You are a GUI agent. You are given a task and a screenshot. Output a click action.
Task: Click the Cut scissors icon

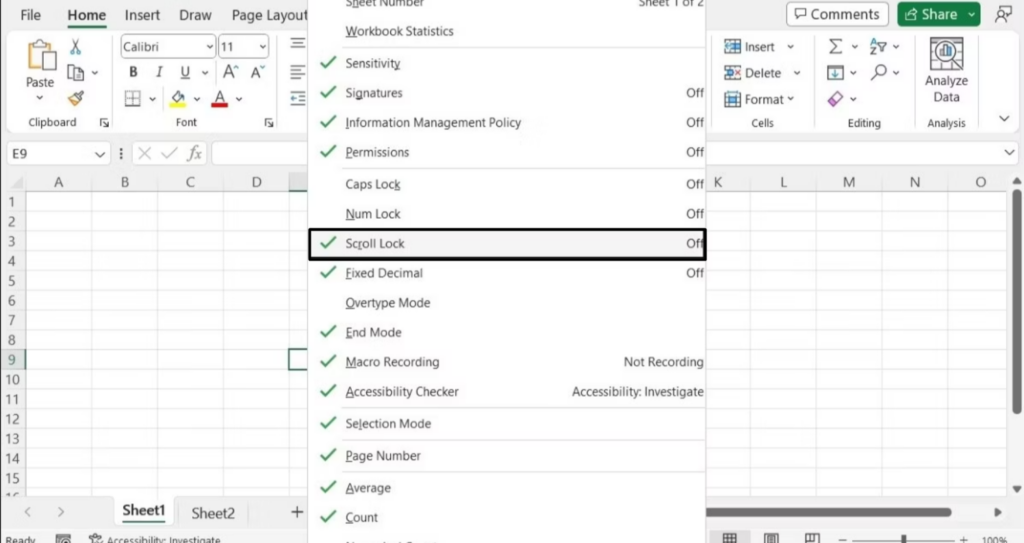[75, 47]
